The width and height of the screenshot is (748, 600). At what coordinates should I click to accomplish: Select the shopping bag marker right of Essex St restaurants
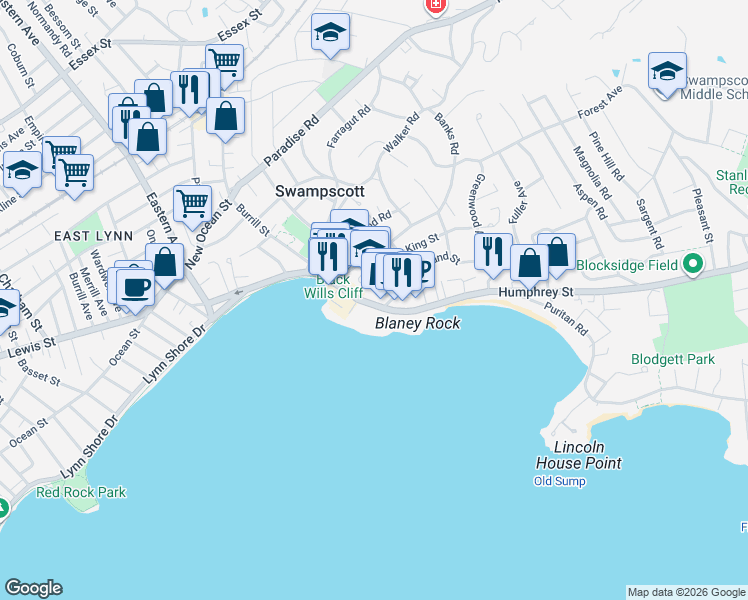coord(226,116)
